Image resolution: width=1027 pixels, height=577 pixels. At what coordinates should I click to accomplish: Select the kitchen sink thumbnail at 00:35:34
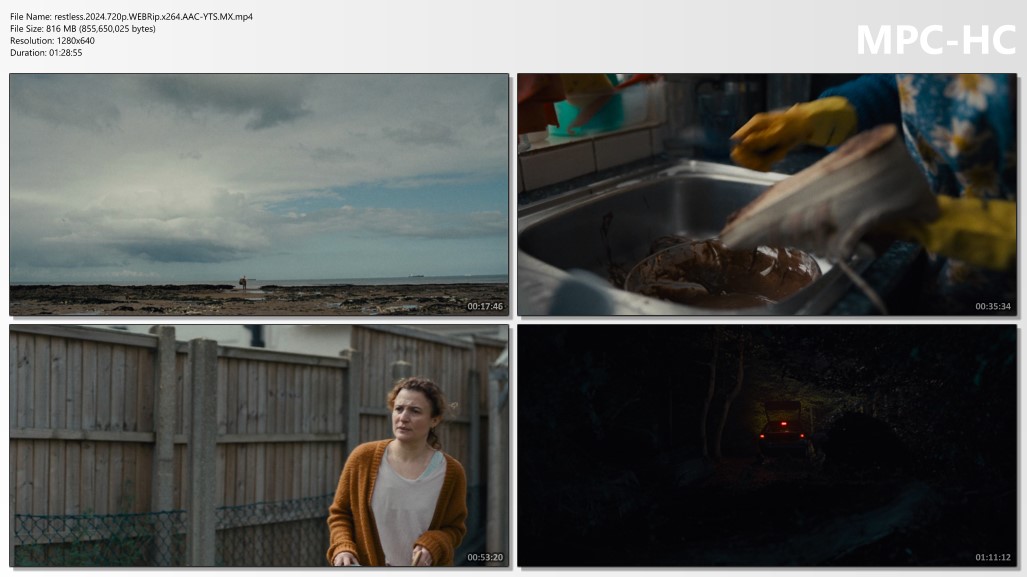point(767,195)
